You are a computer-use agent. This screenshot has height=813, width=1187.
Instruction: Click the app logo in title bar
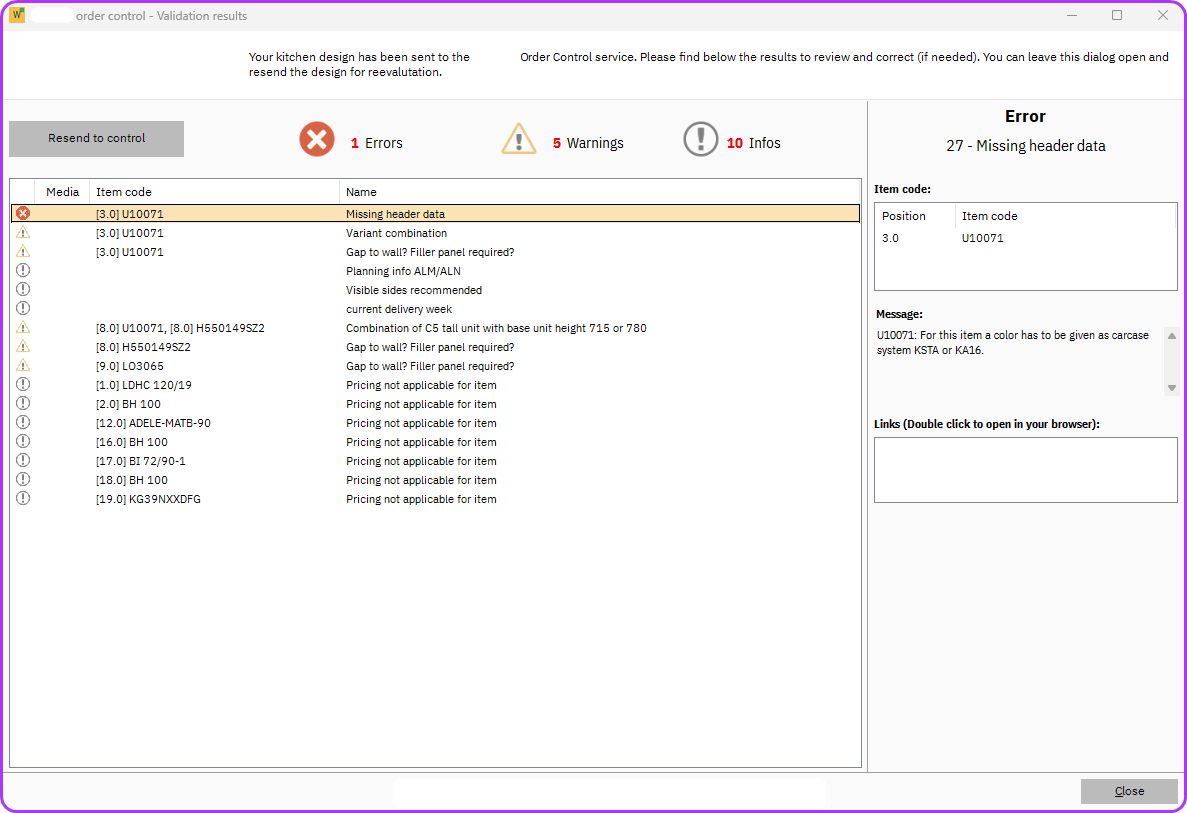coord(17,16)
